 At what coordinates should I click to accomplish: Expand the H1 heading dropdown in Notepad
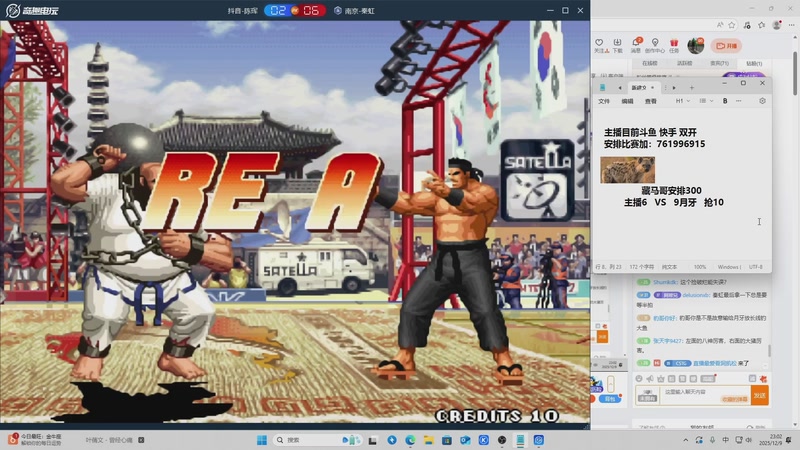[683, 101]
